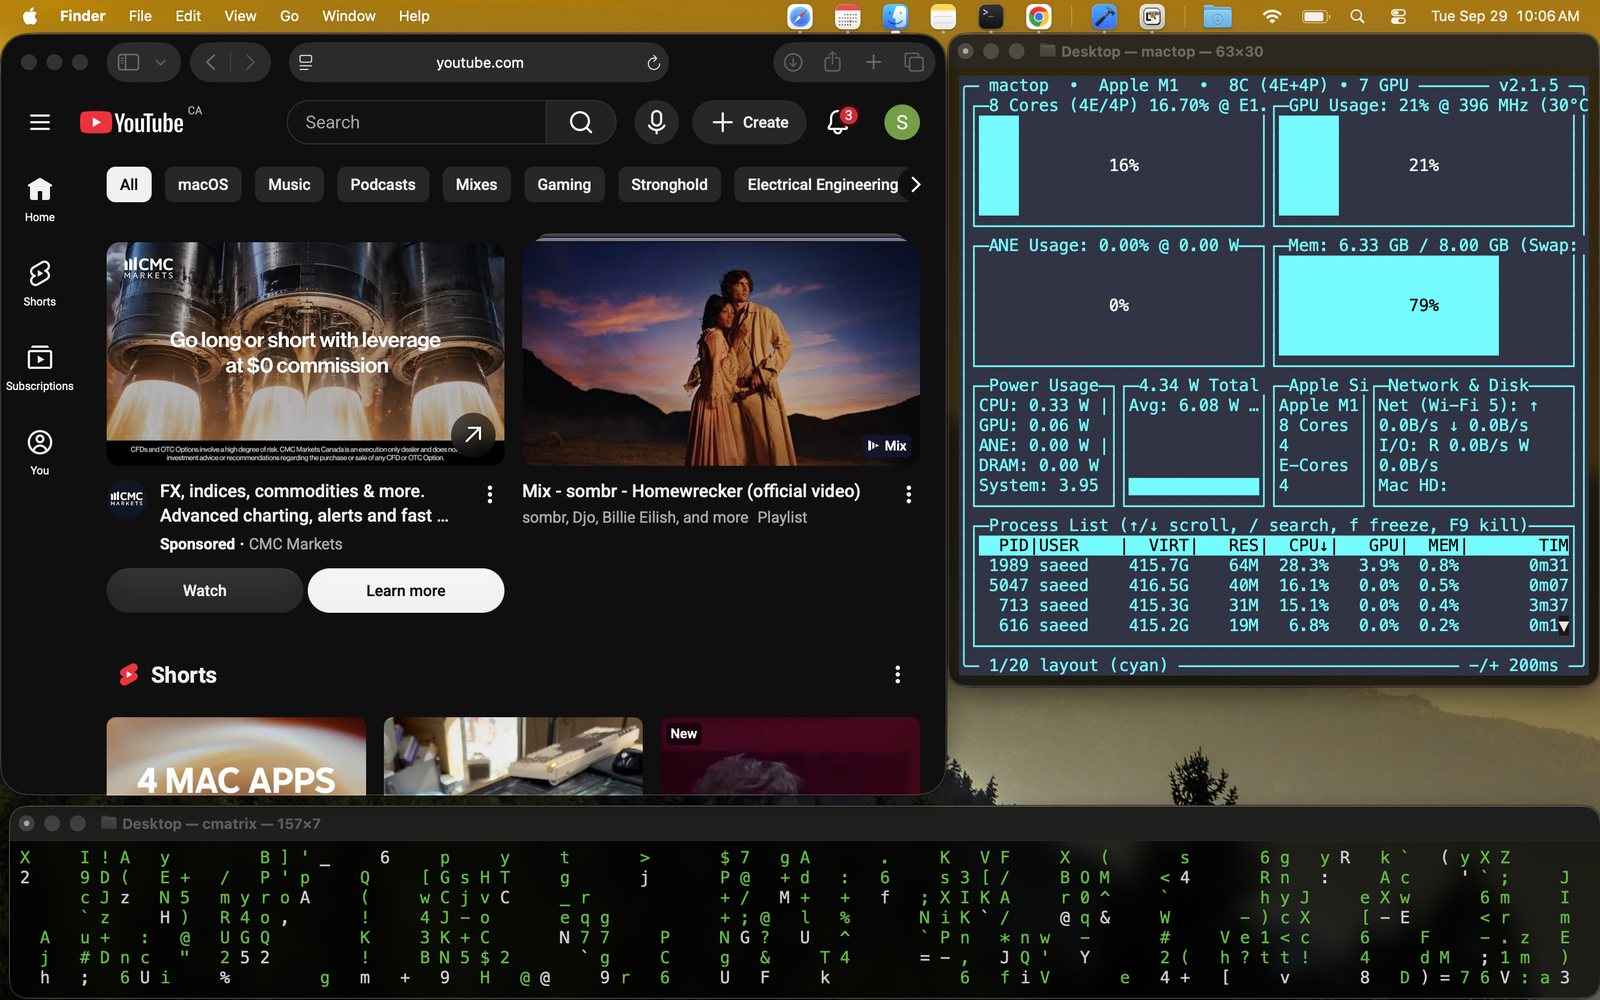Go to Home in YouTube sidebar
The height and width of the screenshot is (1000, 1600).
click(40, 199)
